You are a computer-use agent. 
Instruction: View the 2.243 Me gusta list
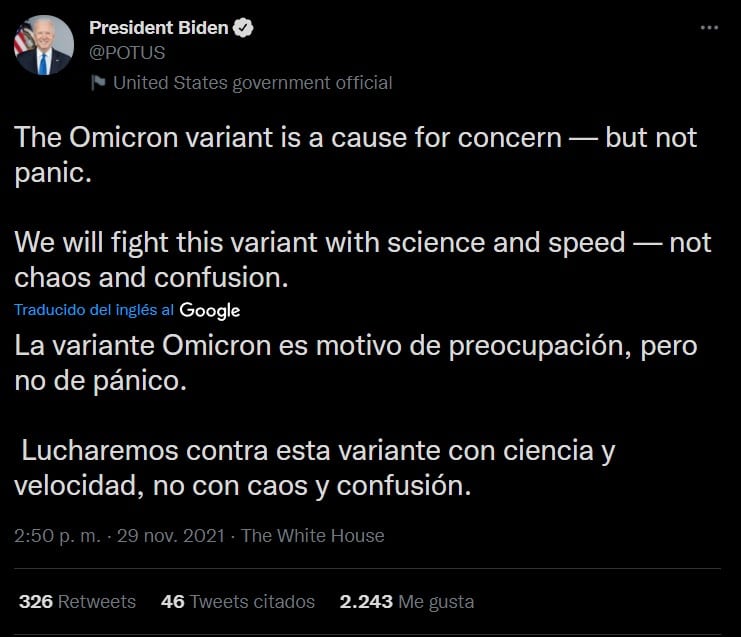point(406,601)
